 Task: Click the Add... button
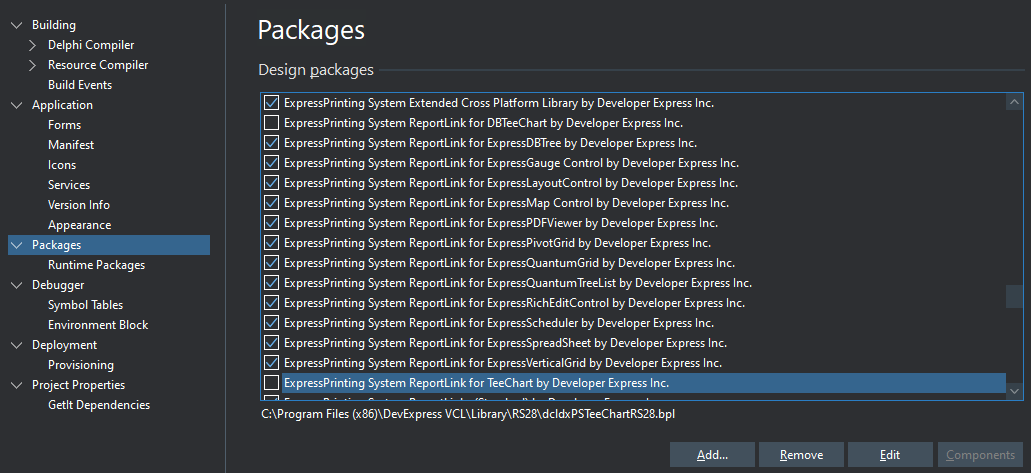click(712, 455)
